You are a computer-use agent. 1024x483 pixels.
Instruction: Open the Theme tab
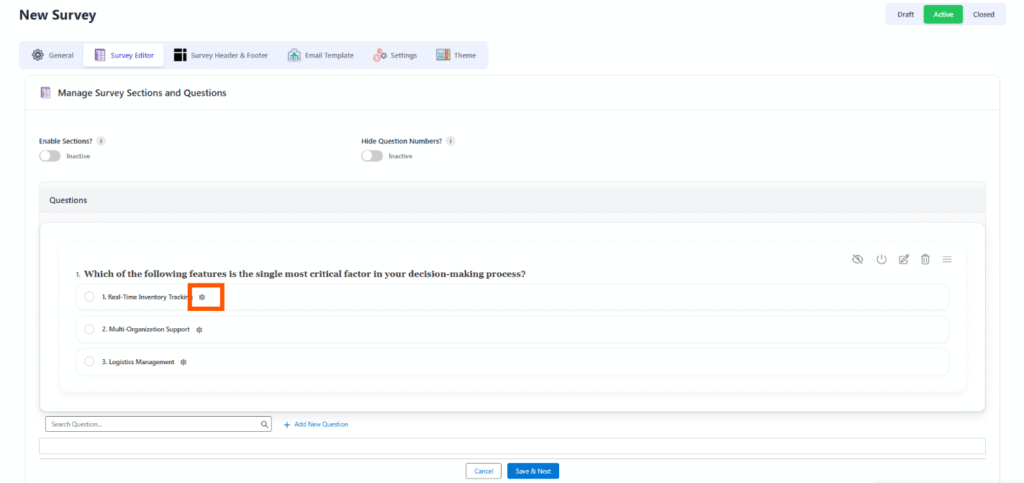tap(456, 55)
